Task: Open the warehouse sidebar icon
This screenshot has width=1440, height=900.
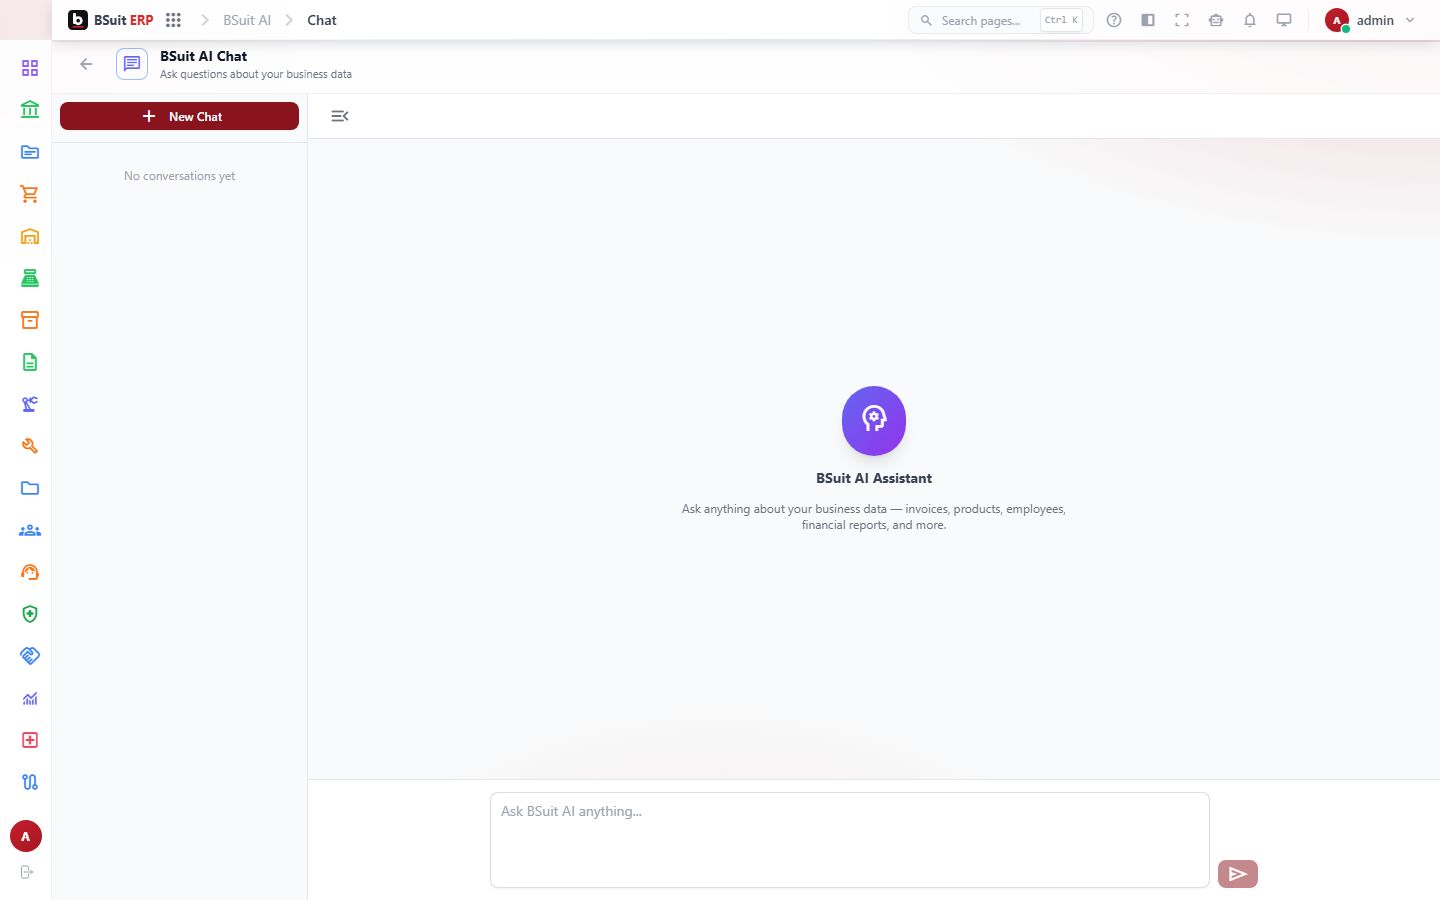Action: pyautogui.click(x=30, y=236)
